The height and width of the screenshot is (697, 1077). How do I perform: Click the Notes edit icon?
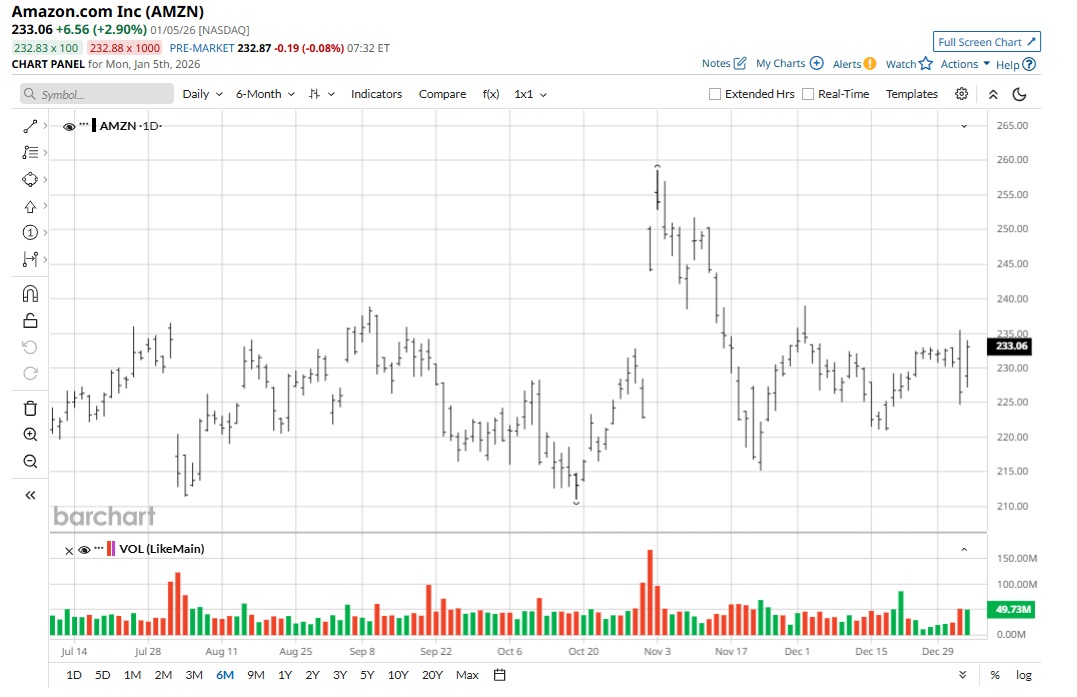coord(740,63)
